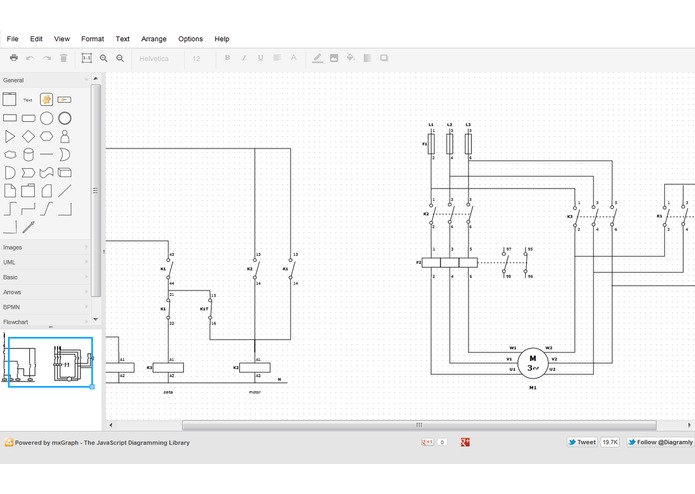Click the Undo arrow icon
Screen dimensions: 695x494
[30, 58]
